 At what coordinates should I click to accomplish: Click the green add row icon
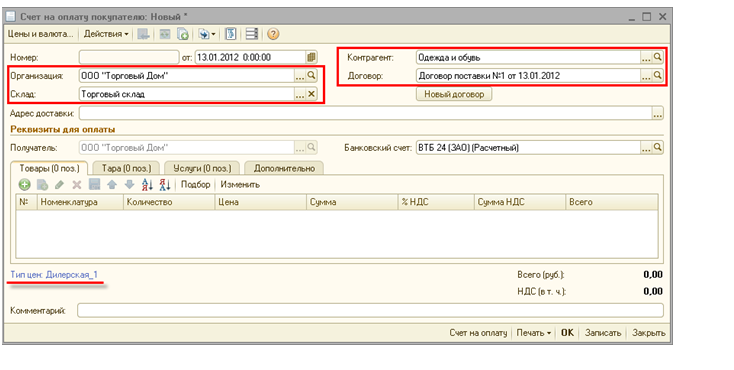(x=24, y=185)
